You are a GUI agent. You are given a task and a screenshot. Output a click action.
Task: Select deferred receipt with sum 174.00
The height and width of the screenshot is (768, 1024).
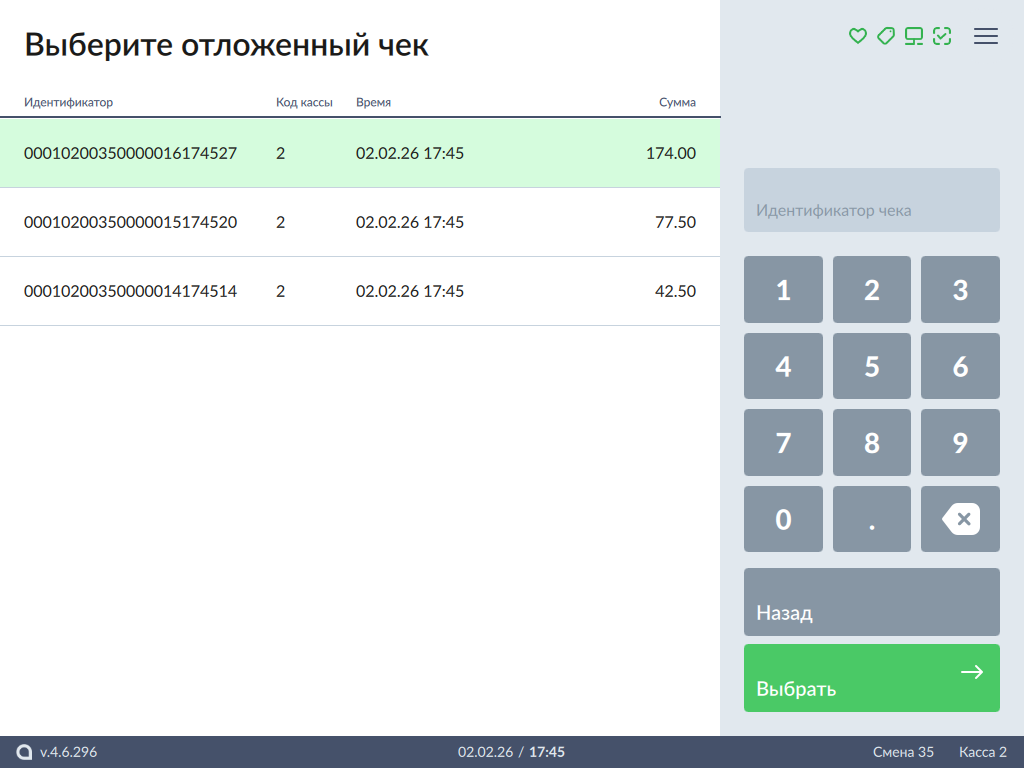point(359,153)
